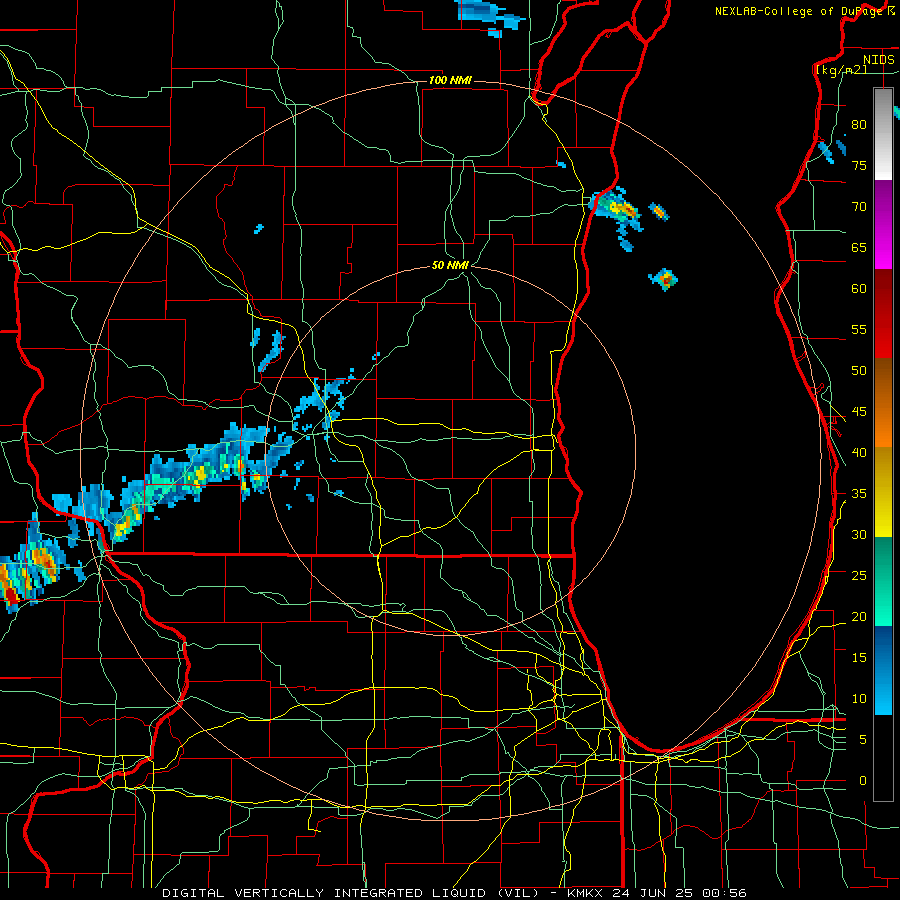This screenshot has width=900, height=900.
Task: Click the 65 value on the color scale
Action: pyautogui.click(x=859, y=247)
